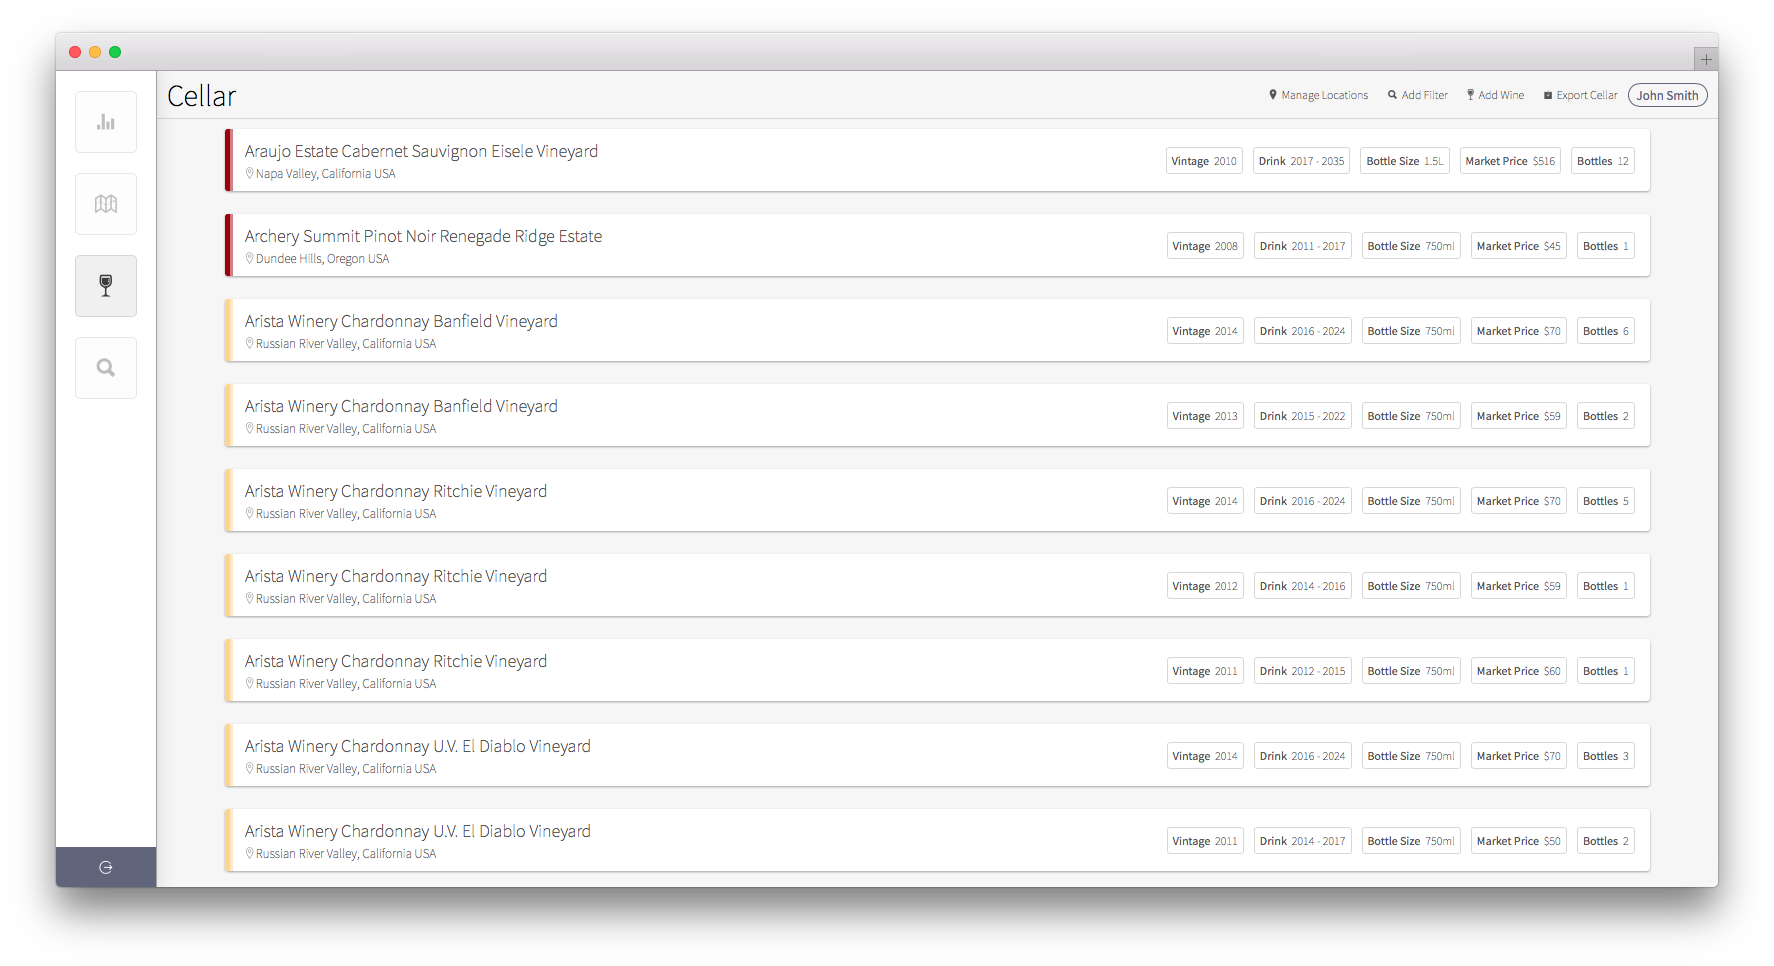The image size is (1774, 966).
Task: Click the Bottles 12 tag
Action: [1603, 161]
